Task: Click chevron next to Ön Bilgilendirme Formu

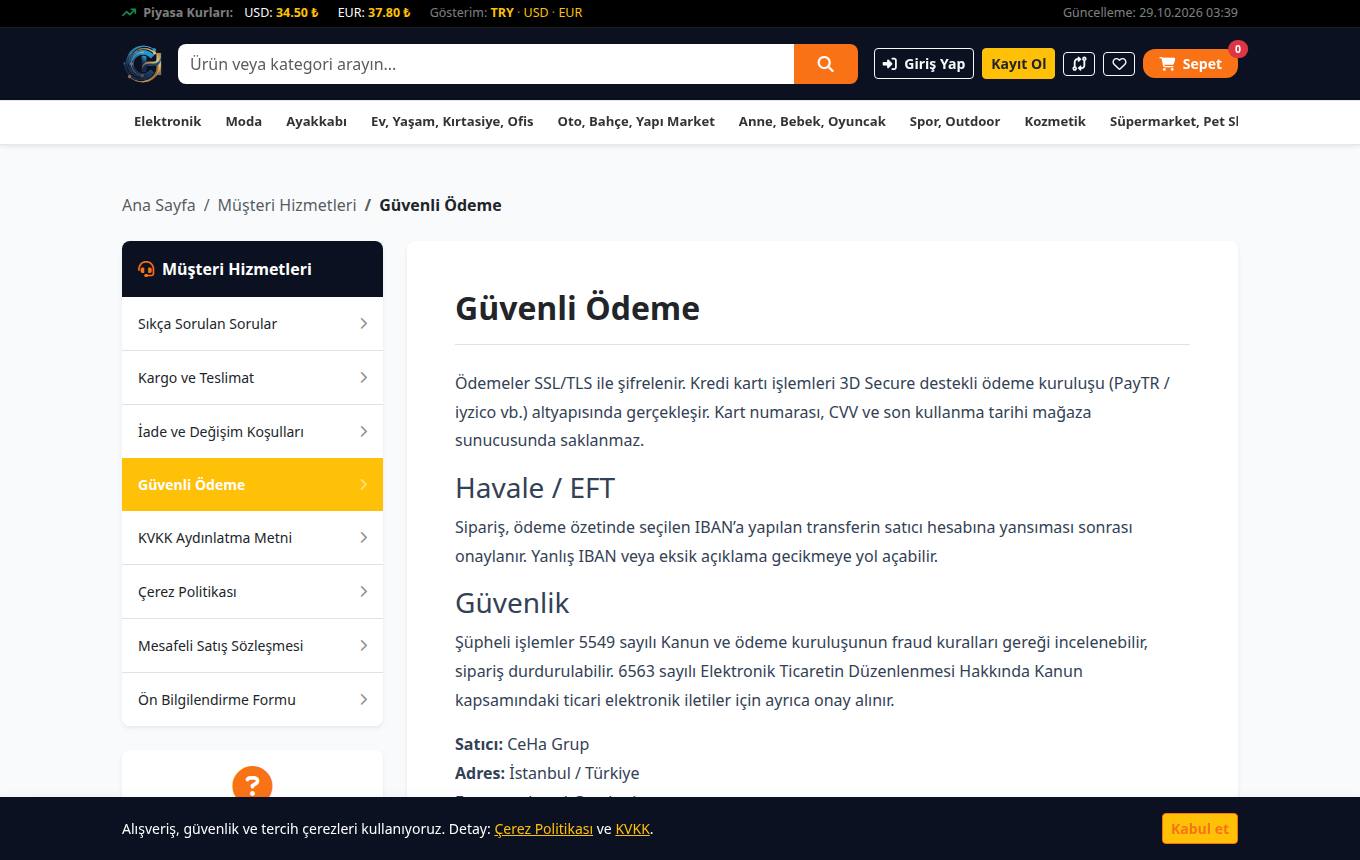Action: (363, 700)
